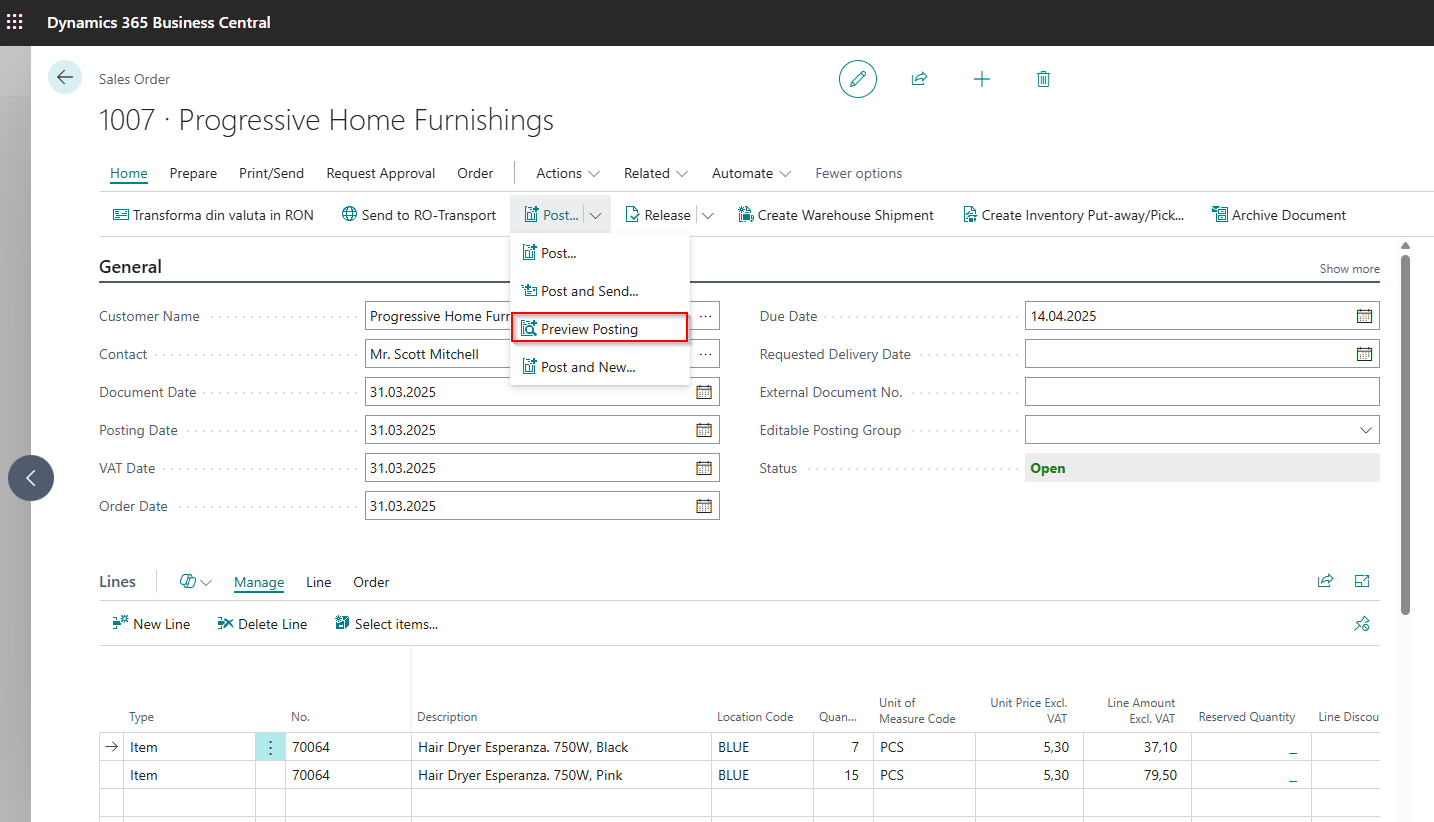Choose Post and New from menu
The image size is (1434, 822).
pos(599,367)
